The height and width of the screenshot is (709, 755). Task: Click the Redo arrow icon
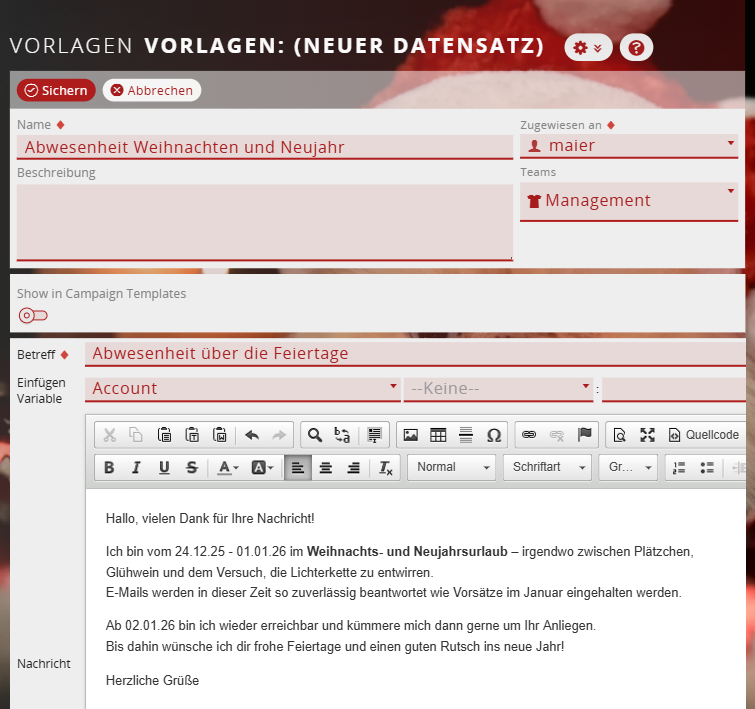279,435
